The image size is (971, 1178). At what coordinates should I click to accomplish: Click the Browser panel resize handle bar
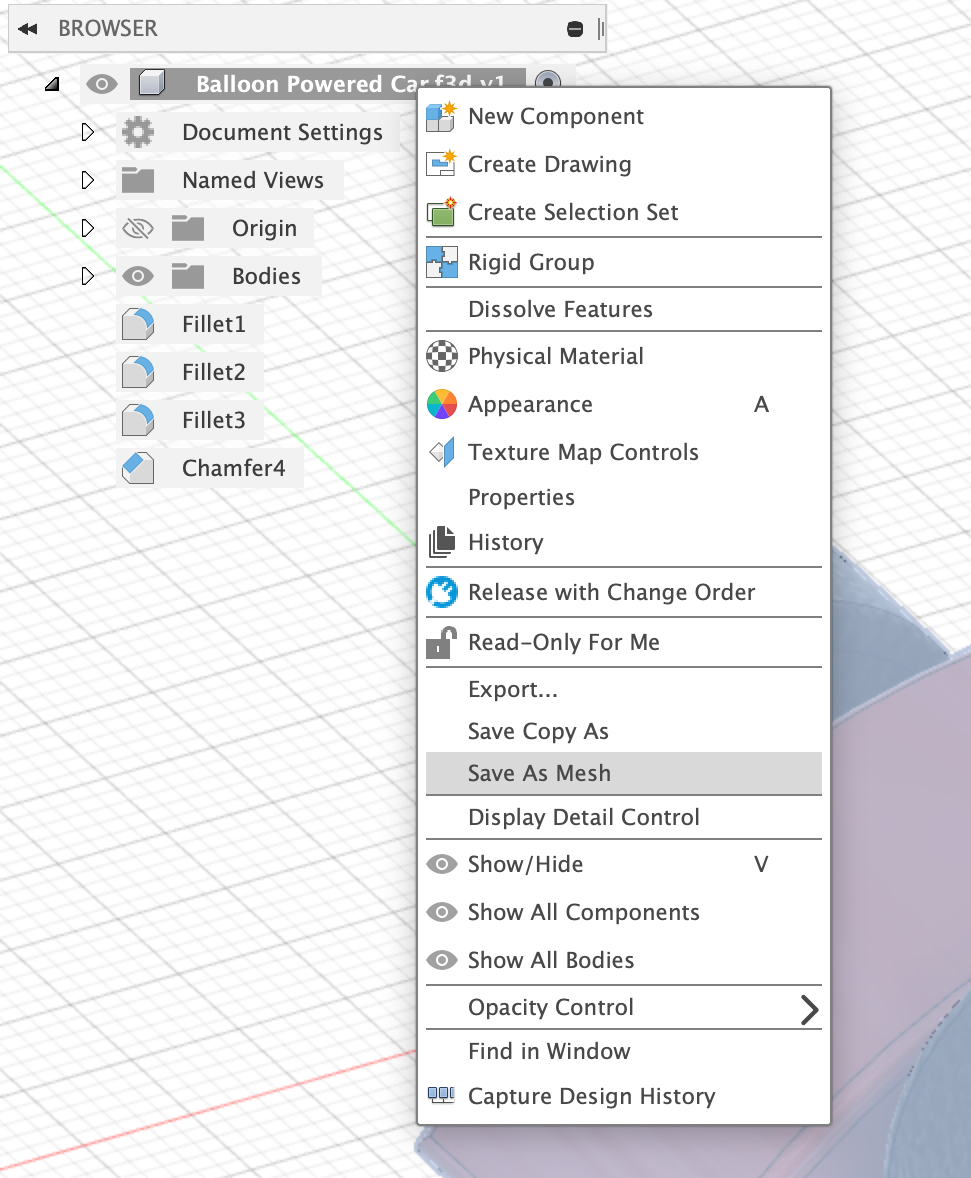600,29
